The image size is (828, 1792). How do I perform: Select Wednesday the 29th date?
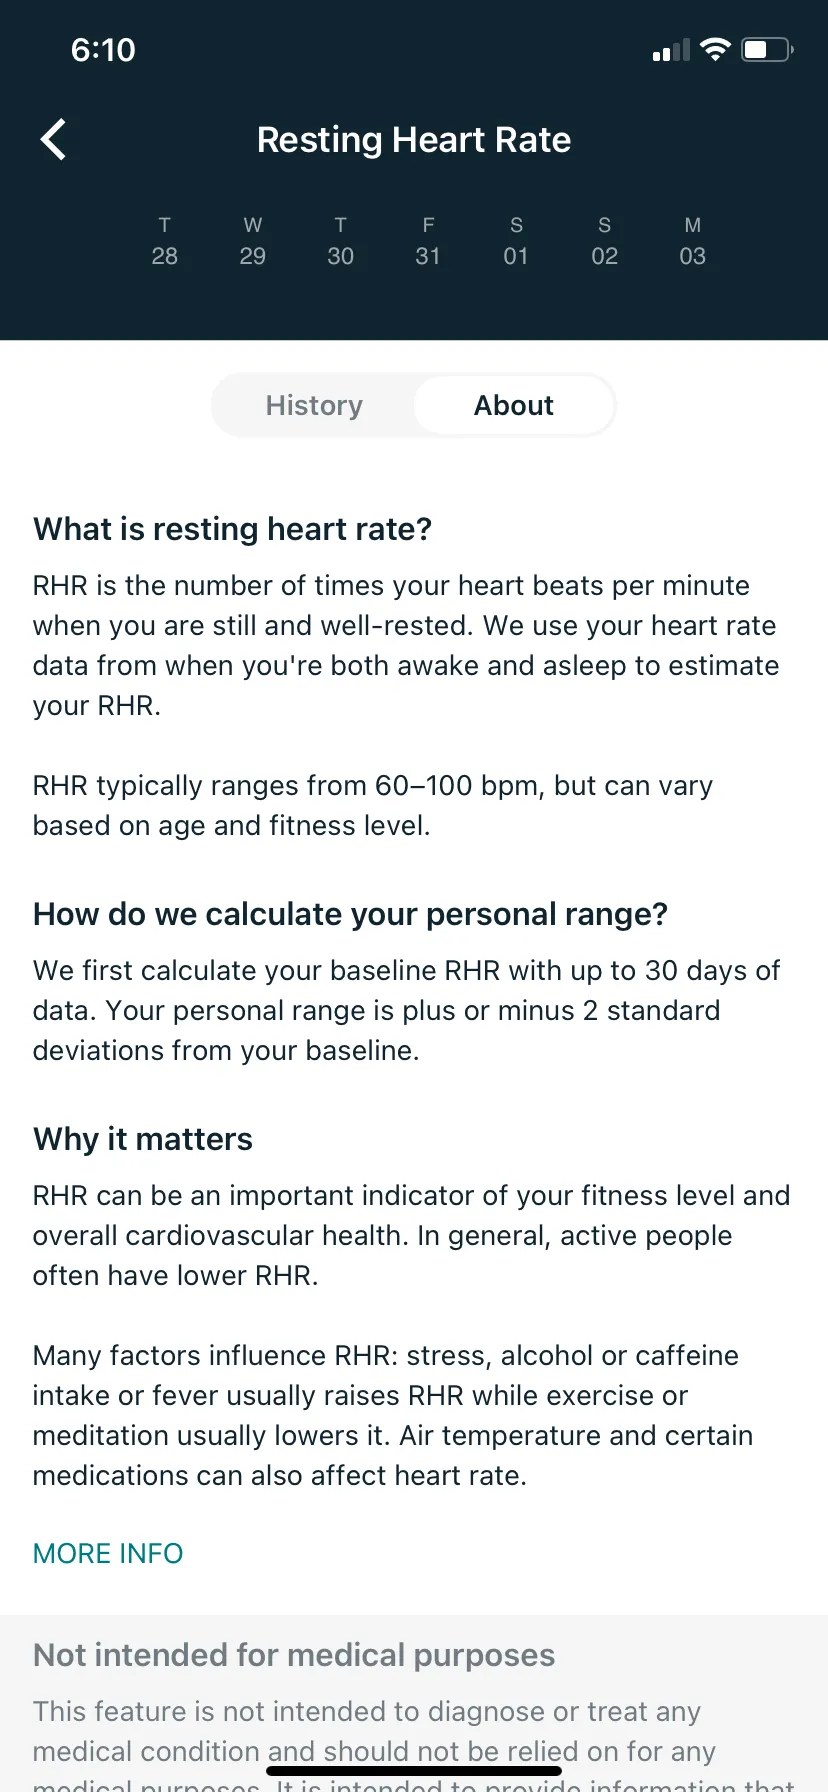click(x=252, y=241)
